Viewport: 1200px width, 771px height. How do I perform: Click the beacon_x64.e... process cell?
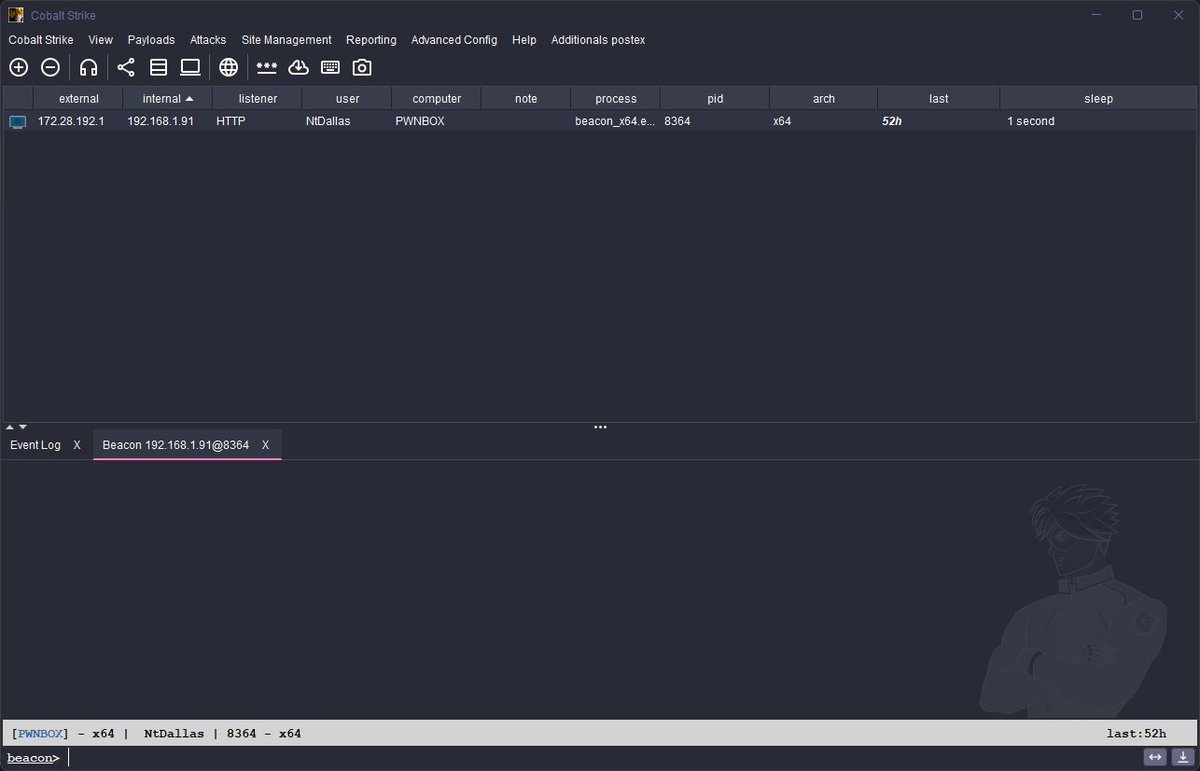pos(616,121)
